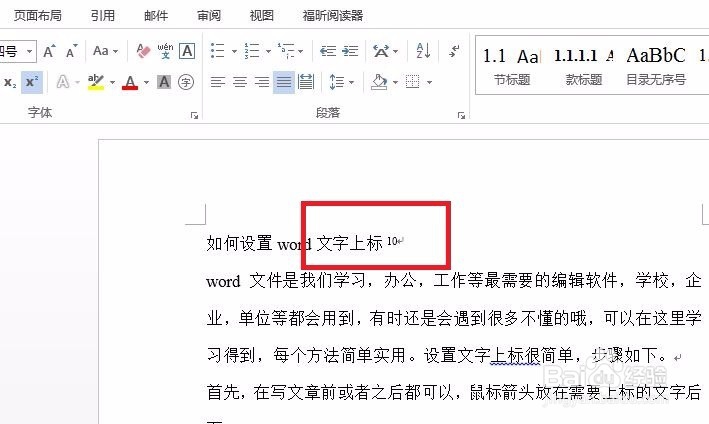Image resolution: width=709 pixels, height=424 pixels.
Task: Open font color dropdown arrow
Action: coord(146,83)
